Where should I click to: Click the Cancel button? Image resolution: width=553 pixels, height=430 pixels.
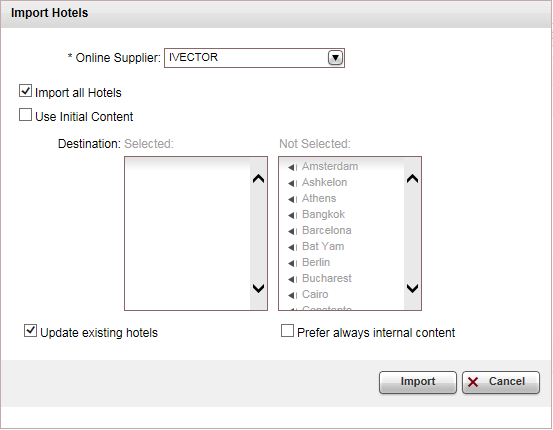pyautogui.click(x=501, y=382)
